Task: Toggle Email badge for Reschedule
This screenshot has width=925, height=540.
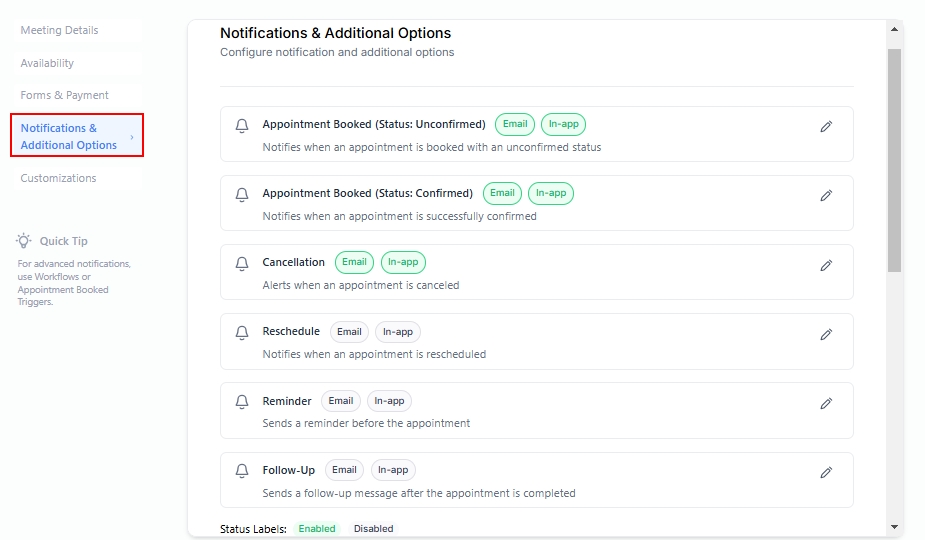Action: (349, 332)
